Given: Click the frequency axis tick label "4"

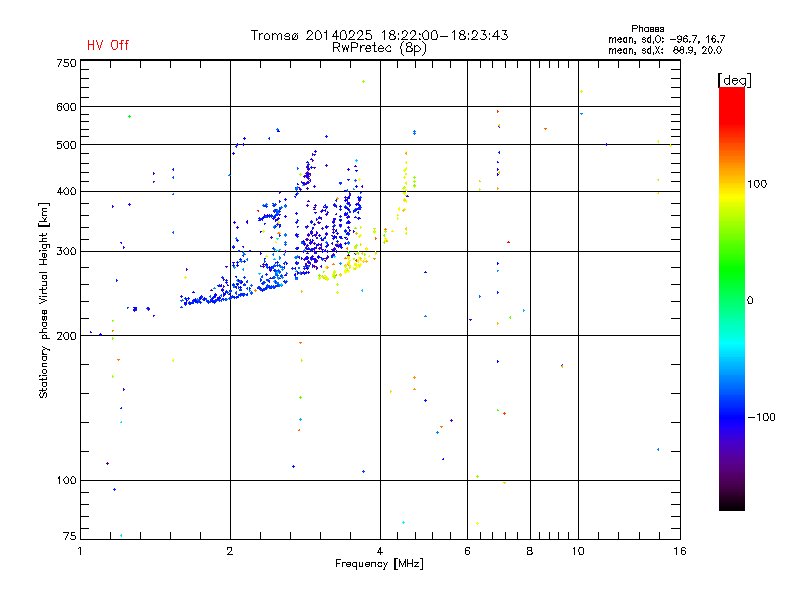Looking at the screenshot, I should (x=380, y=551).
